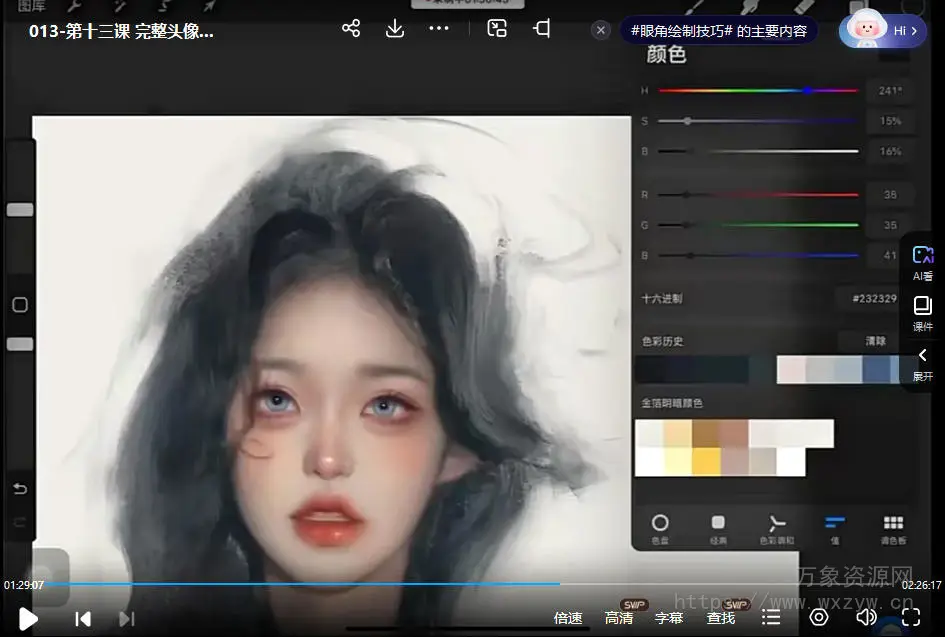
Task: Skip to the previous video
Action: [x=84, y=619]
